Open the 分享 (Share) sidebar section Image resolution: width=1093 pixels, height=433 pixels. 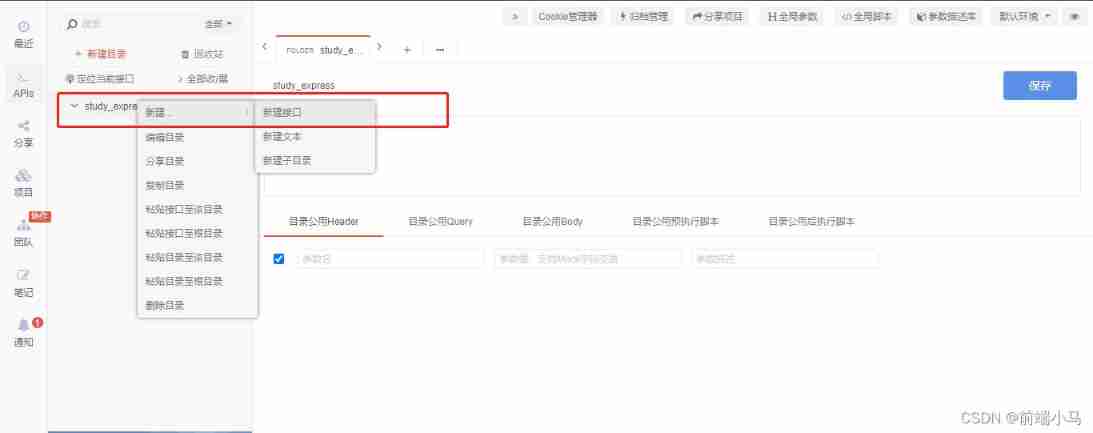24,134
